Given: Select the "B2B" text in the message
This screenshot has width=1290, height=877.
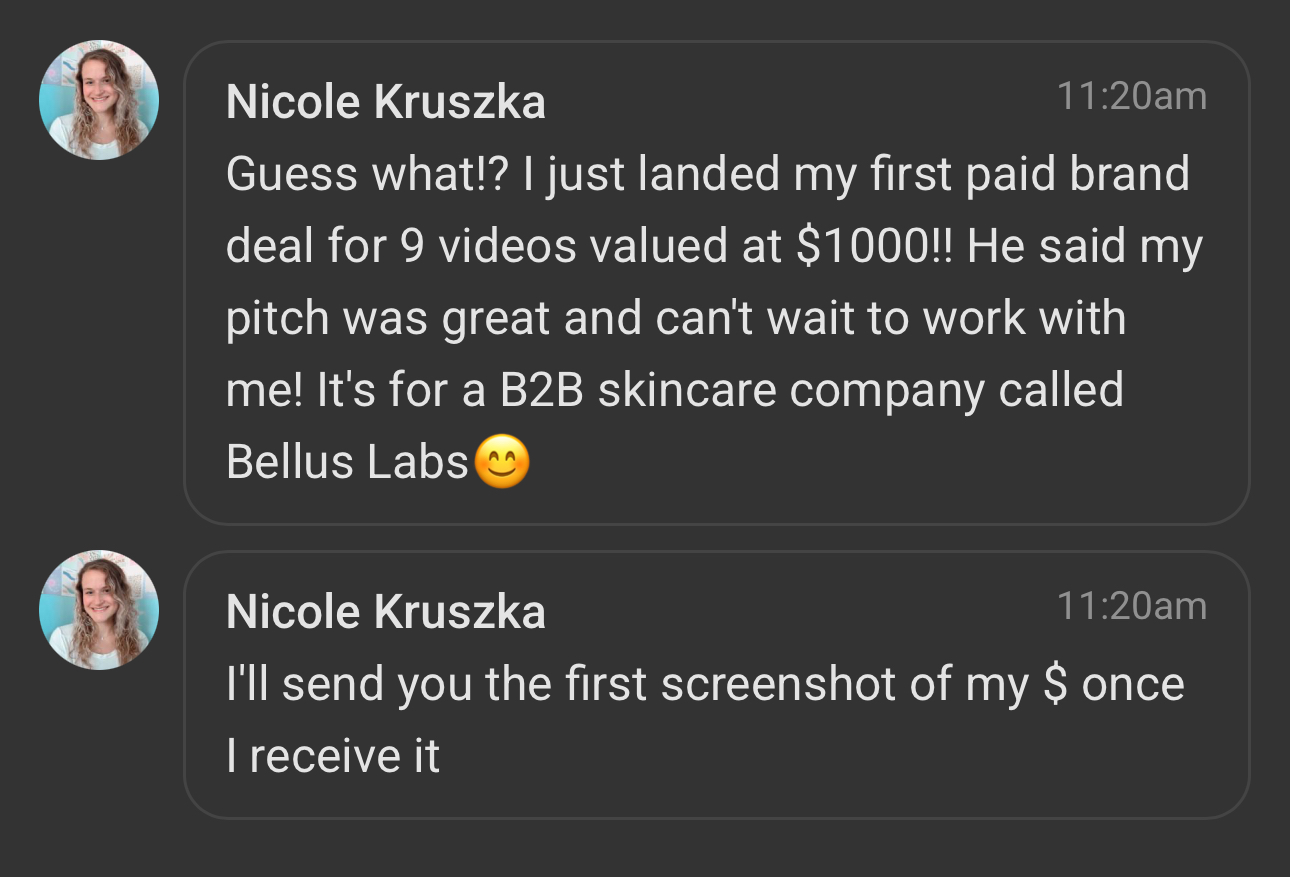Looking at the screenshot, I should [541, 390].
